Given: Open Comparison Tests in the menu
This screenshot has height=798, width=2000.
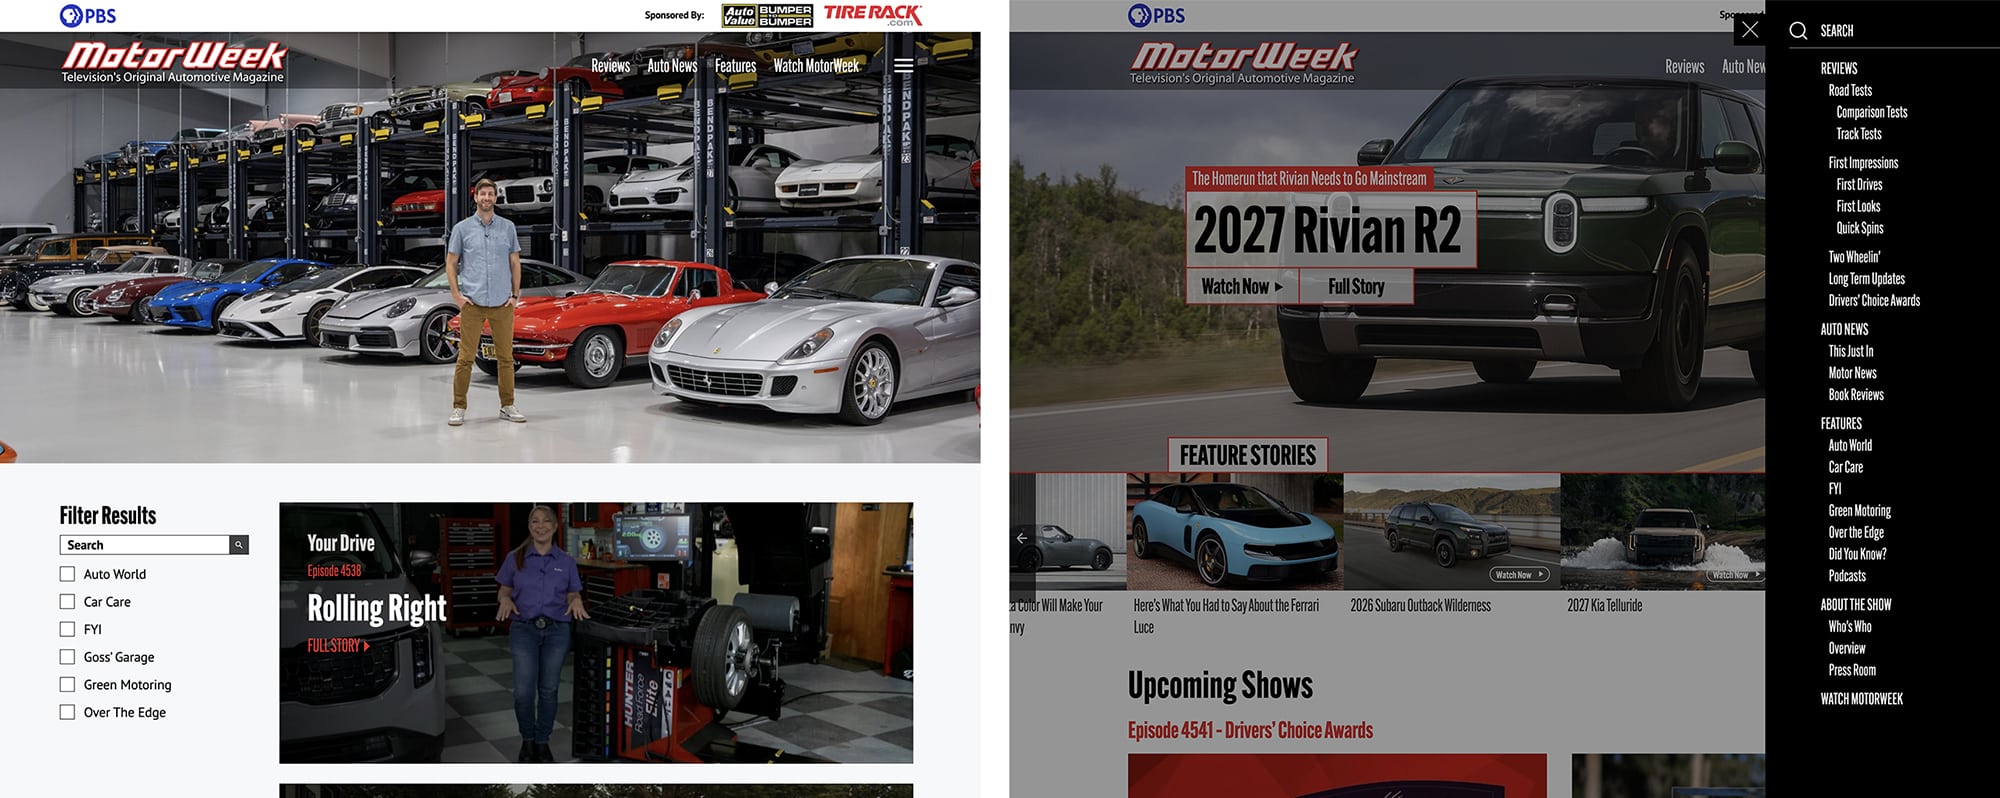Looking at the screenshot, I should coord(1872,112).
